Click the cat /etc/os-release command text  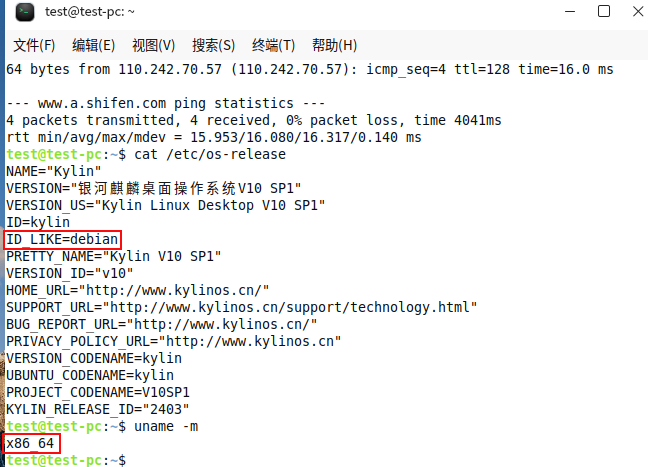[x=210, y=154]
